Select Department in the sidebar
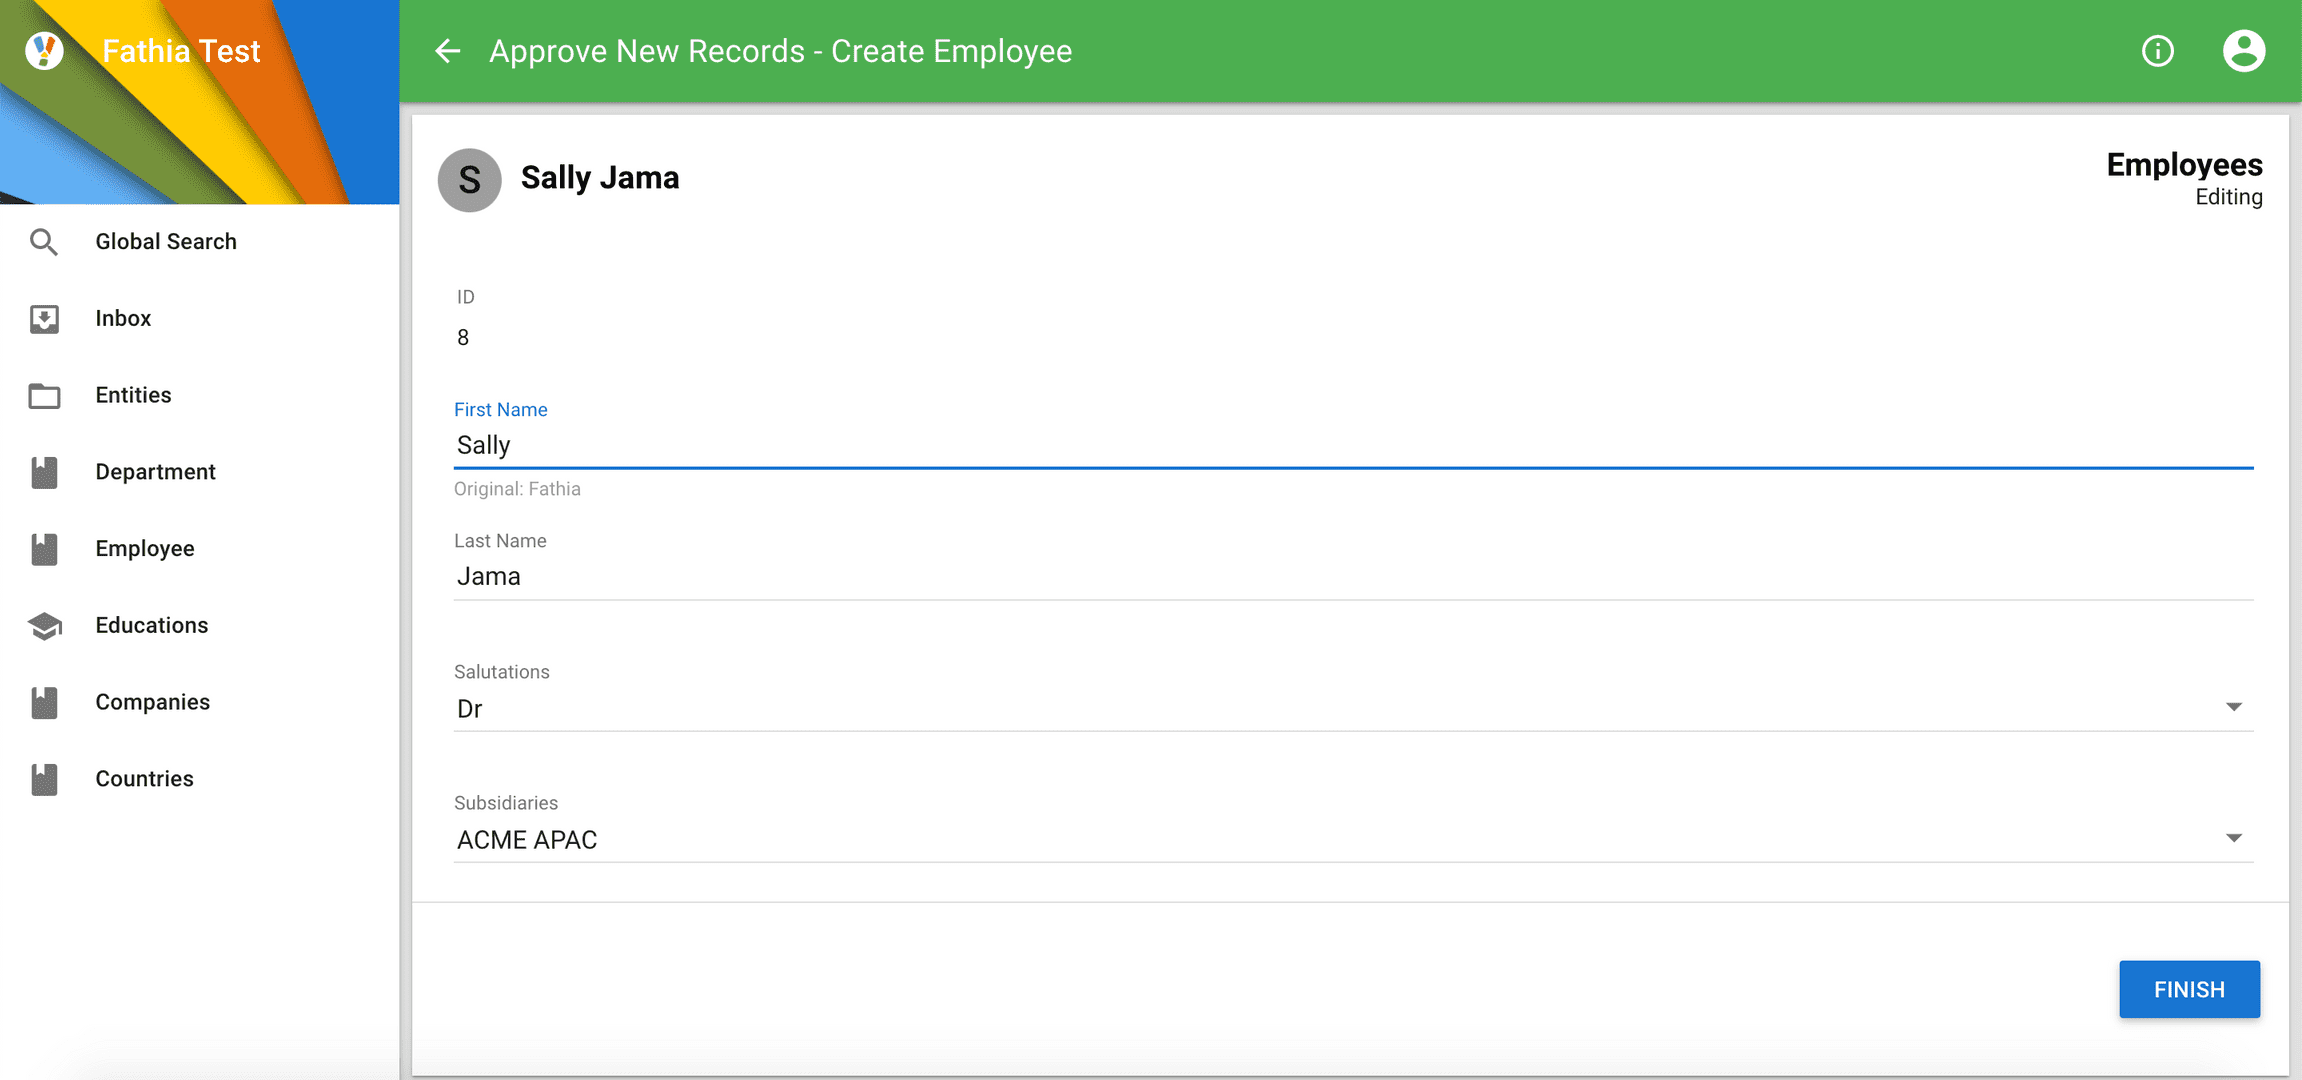 coord(200,472)
